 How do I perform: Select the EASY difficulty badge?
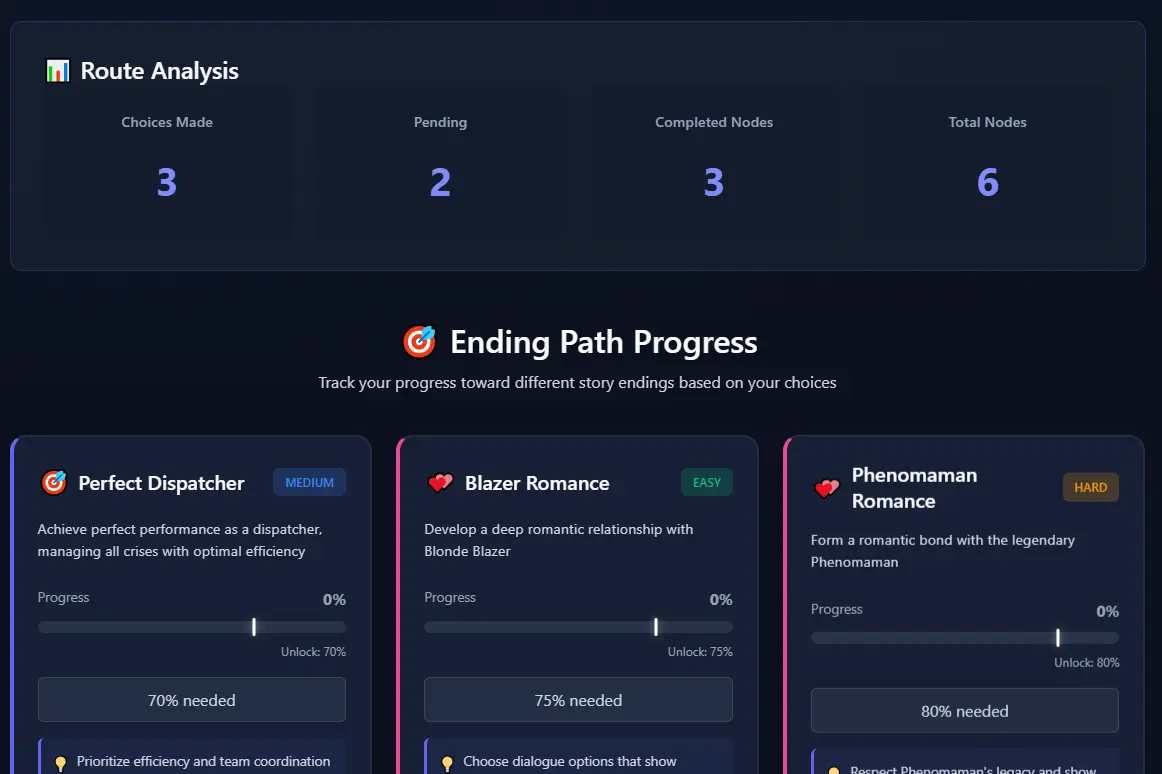click(707, 483)
